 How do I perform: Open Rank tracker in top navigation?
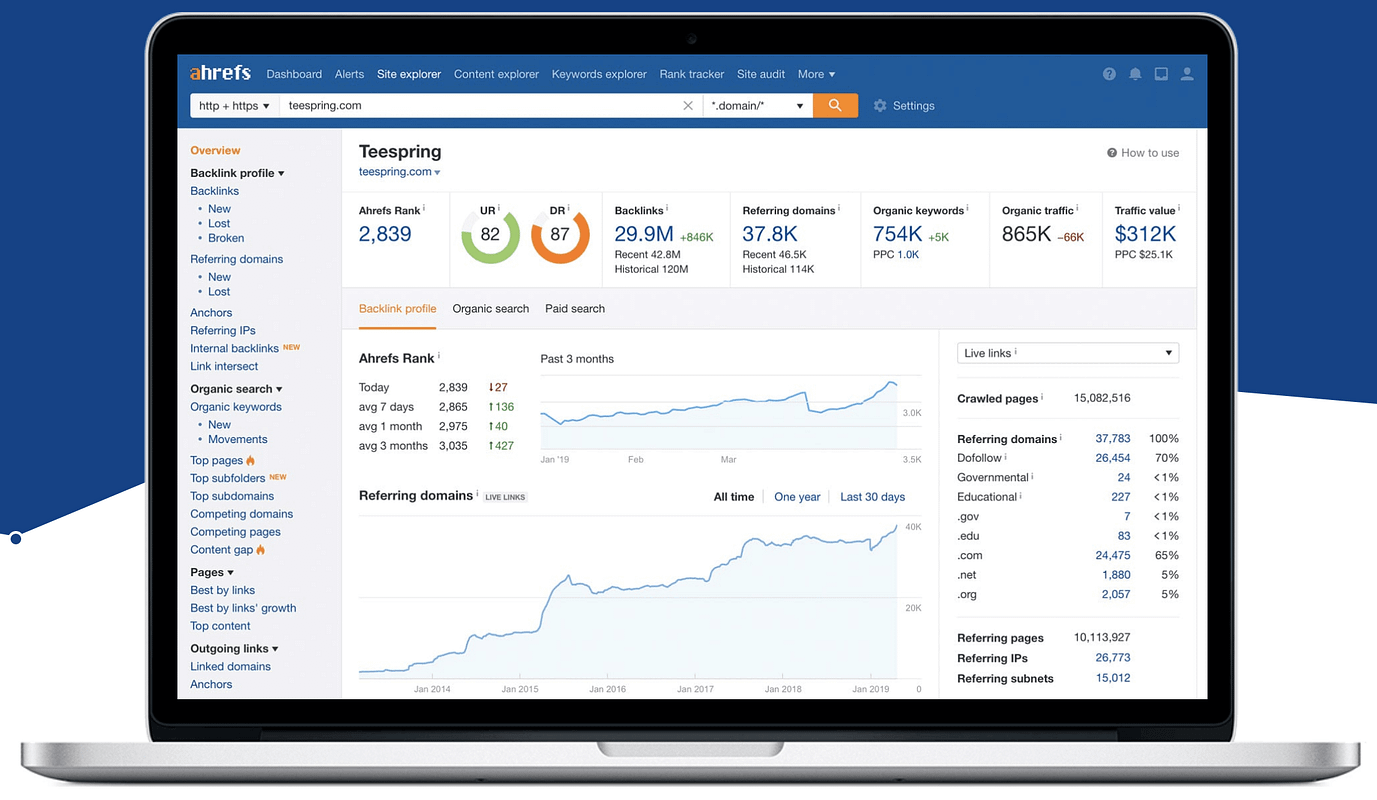click(x=692, y=74)
